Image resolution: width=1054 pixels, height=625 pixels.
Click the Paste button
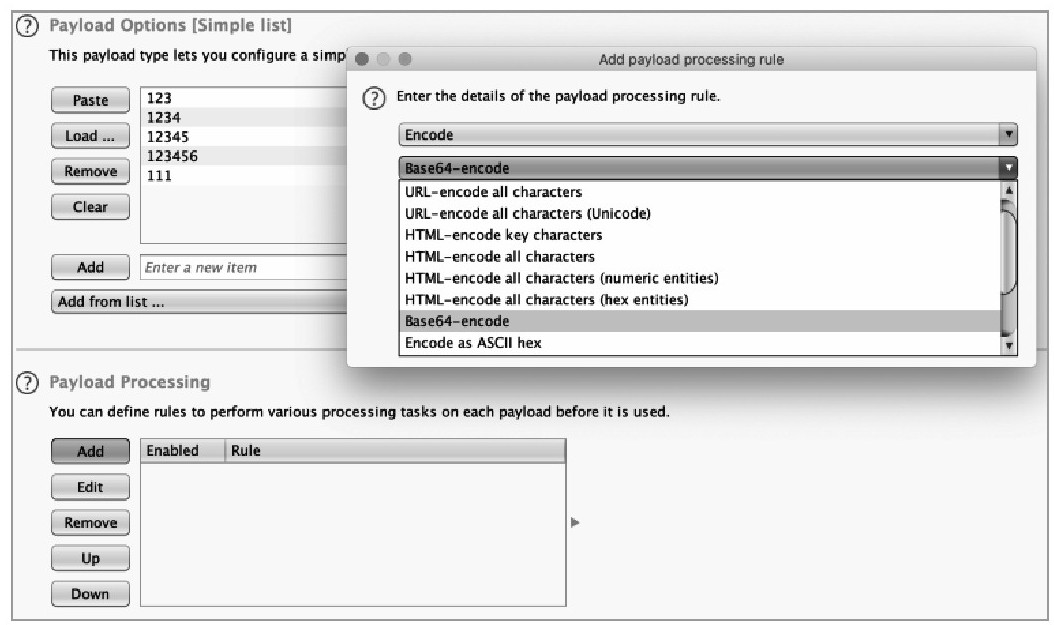(x=90, y=100)
